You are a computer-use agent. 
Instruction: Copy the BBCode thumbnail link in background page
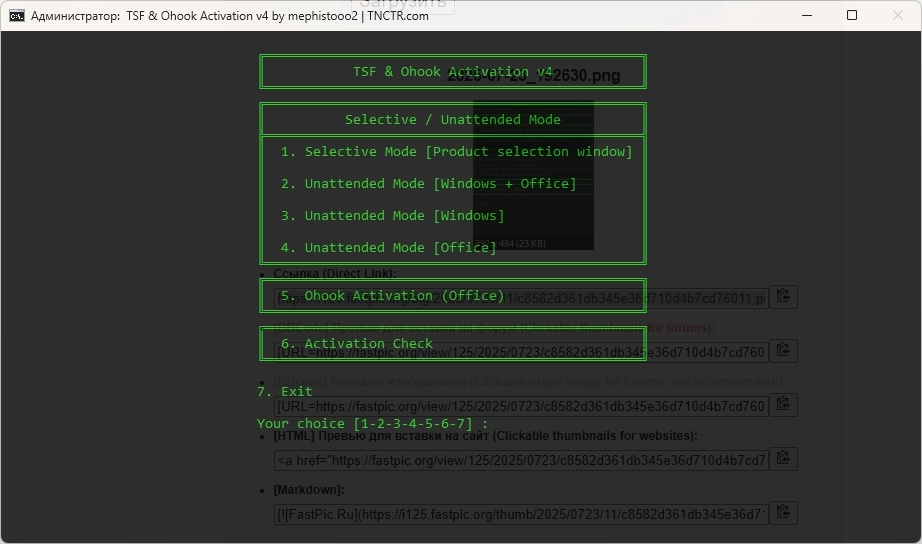[783, 351]
